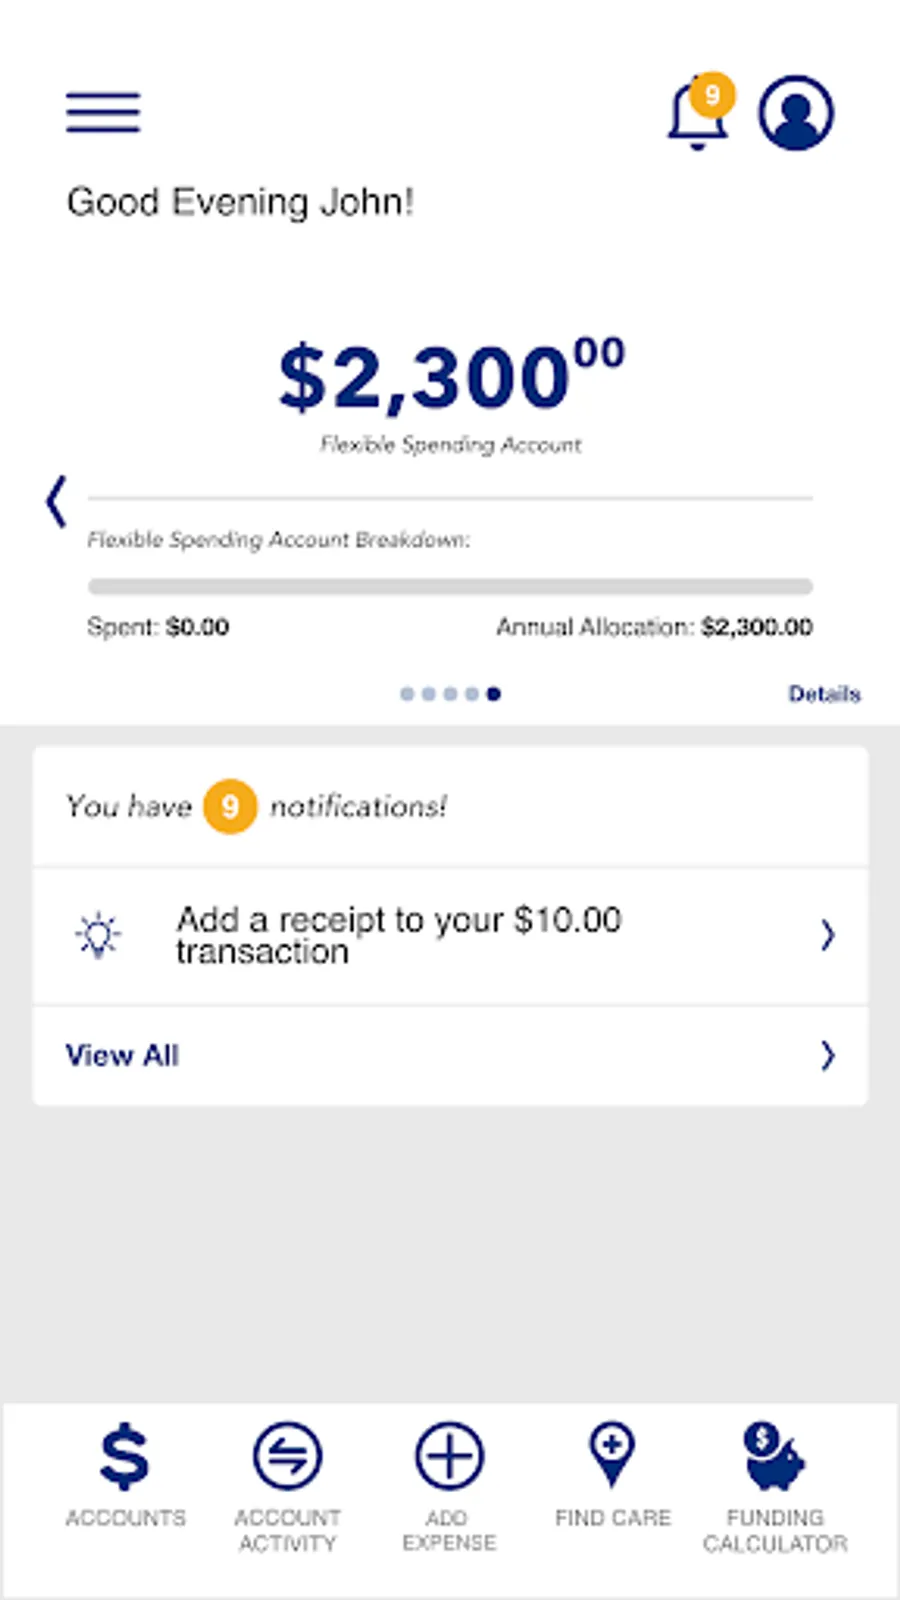Screen dimensions: 900x1600
Task: Tap the orange 9 notifications badge
Action: (x=230, y=806)
